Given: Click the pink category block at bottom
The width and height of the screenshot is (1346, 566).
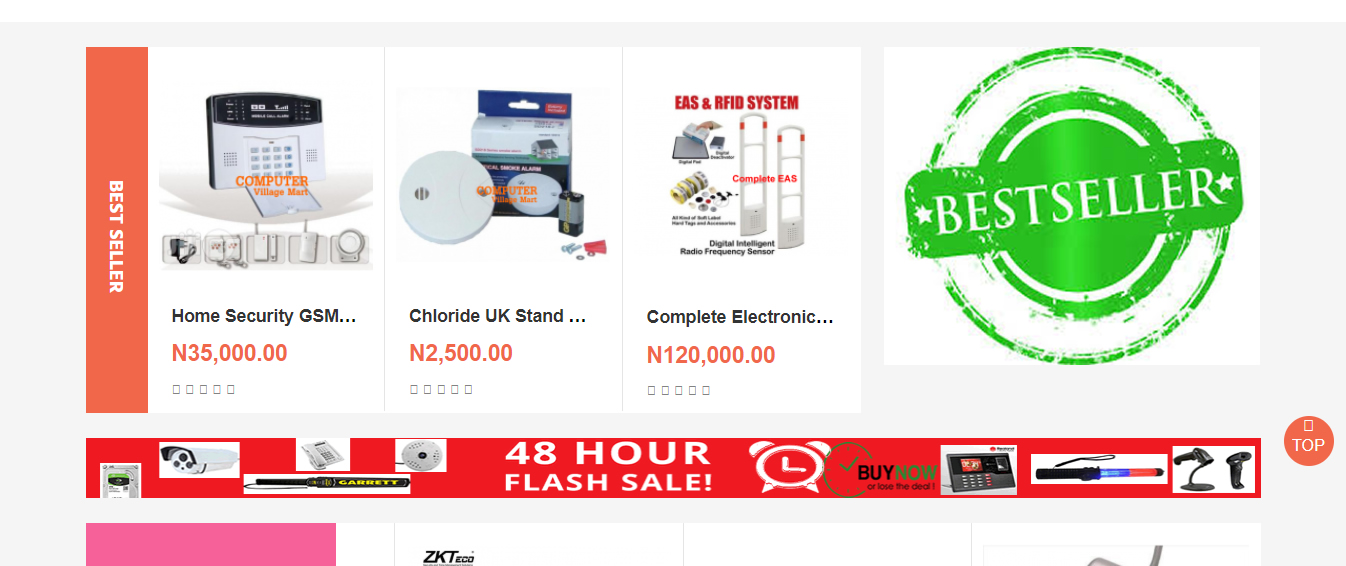Looking at the screenshot, I should (211, 544).
